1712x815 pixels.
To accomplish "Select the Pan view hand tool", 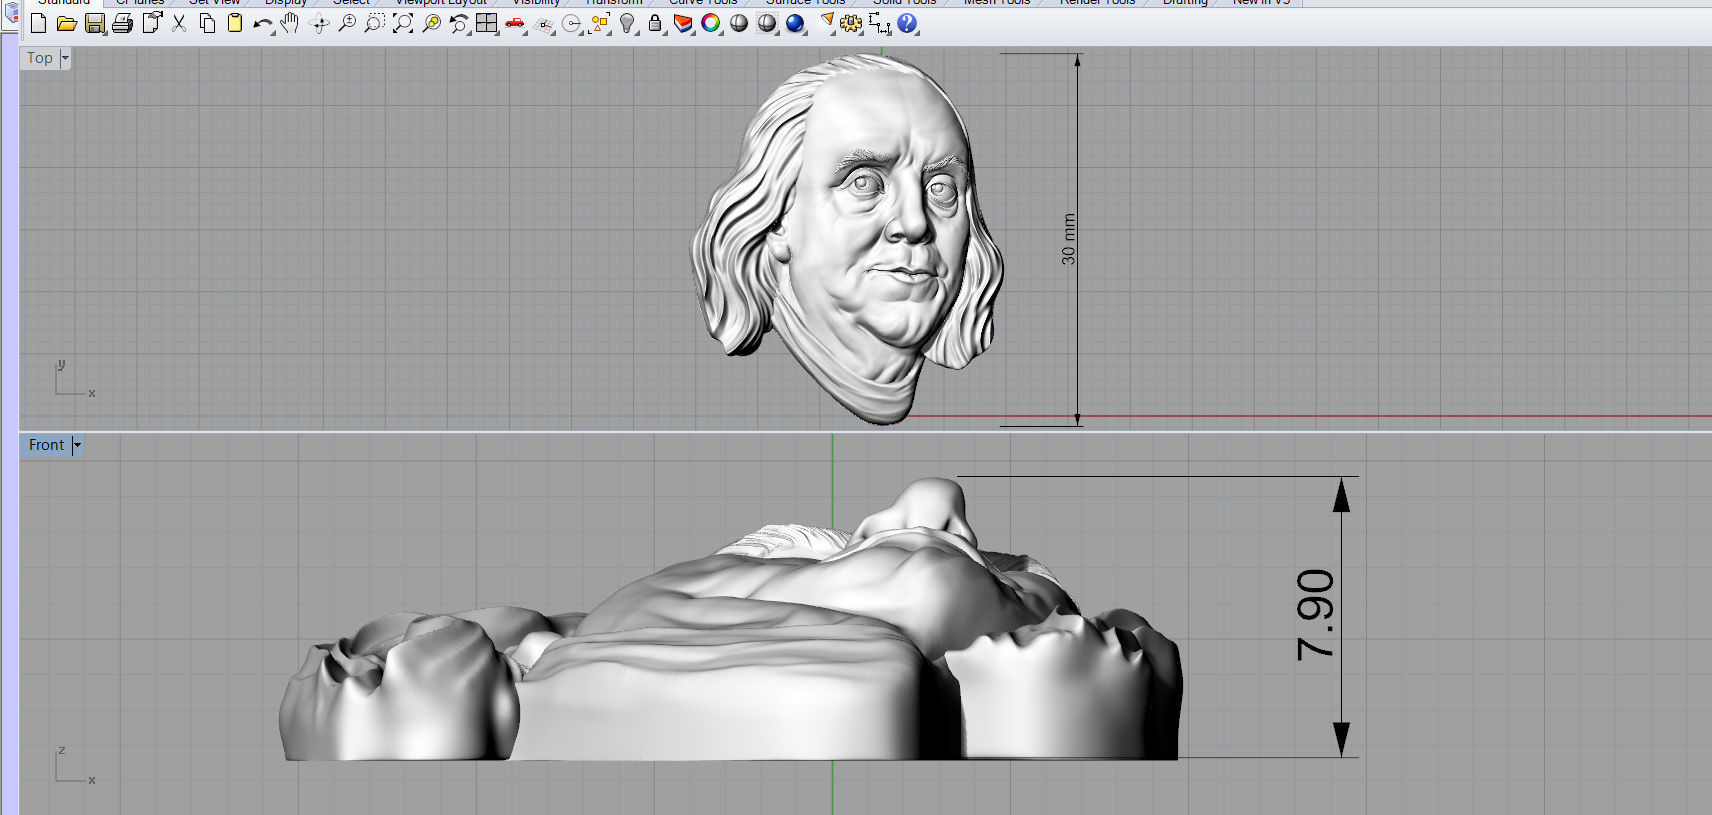I will click(291, 23).
